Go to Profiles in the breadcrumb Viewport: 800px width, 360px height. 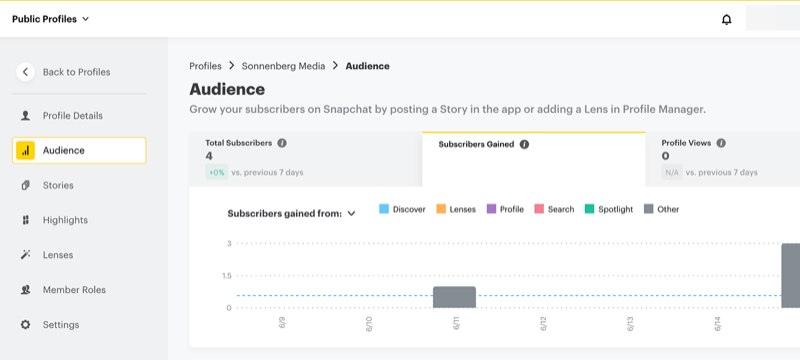click(206, 66)
